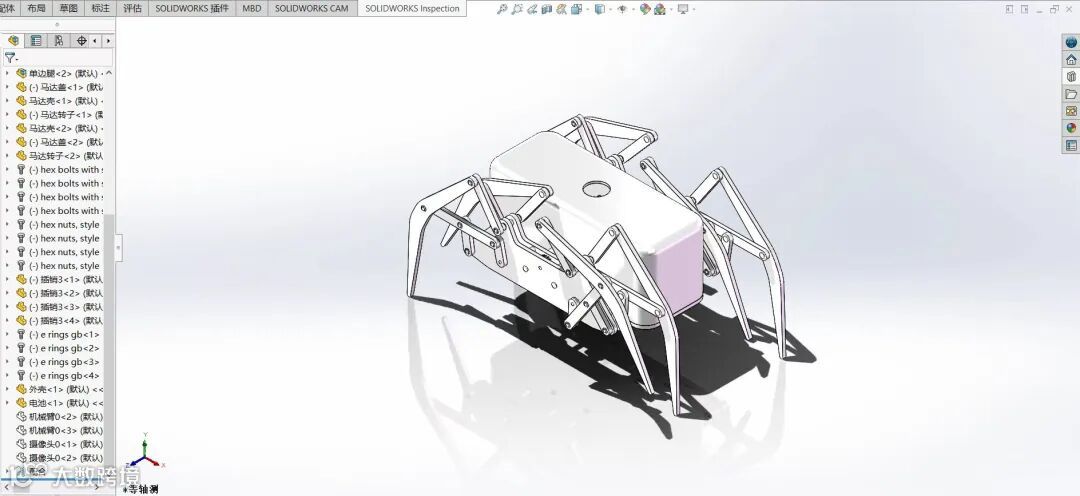The width and height of the screenshot is (1080, 496).
Task: Open Appearances task pane color ball
Action: (1071, 127)
